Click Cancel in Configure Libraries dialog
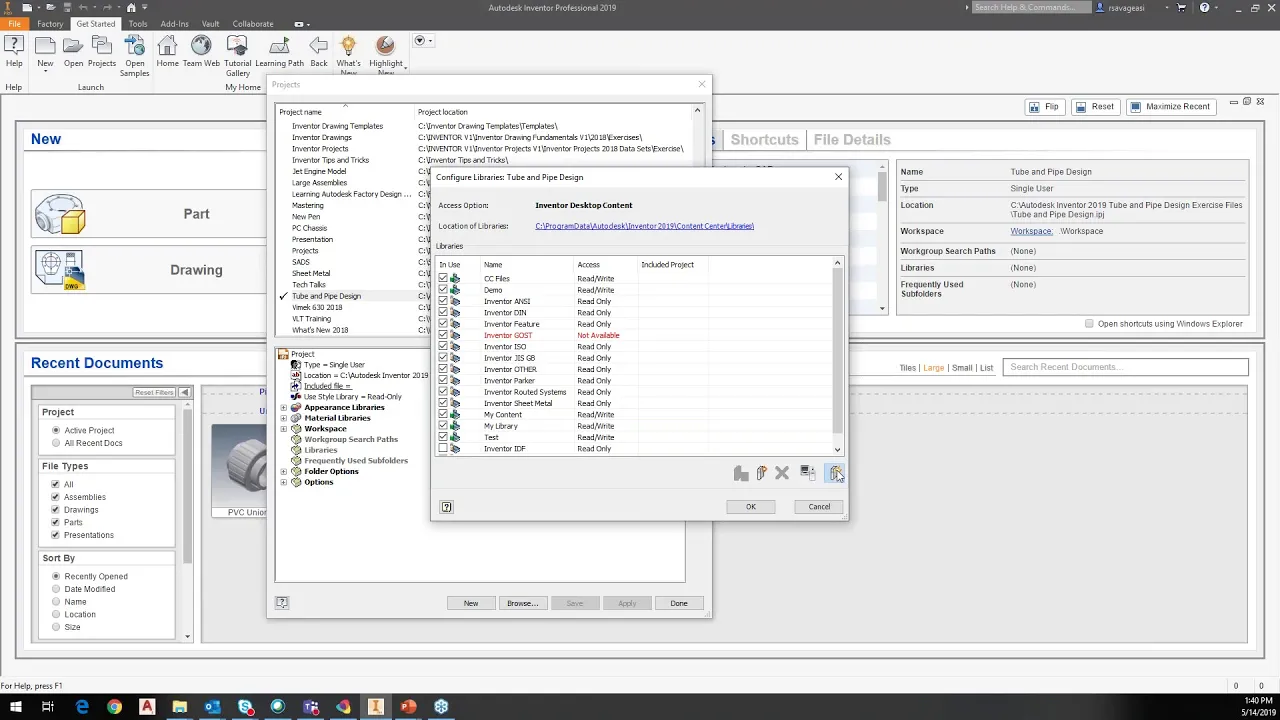Image resolution: width=1280 pixels, height=720 pixels. (819, 507)
